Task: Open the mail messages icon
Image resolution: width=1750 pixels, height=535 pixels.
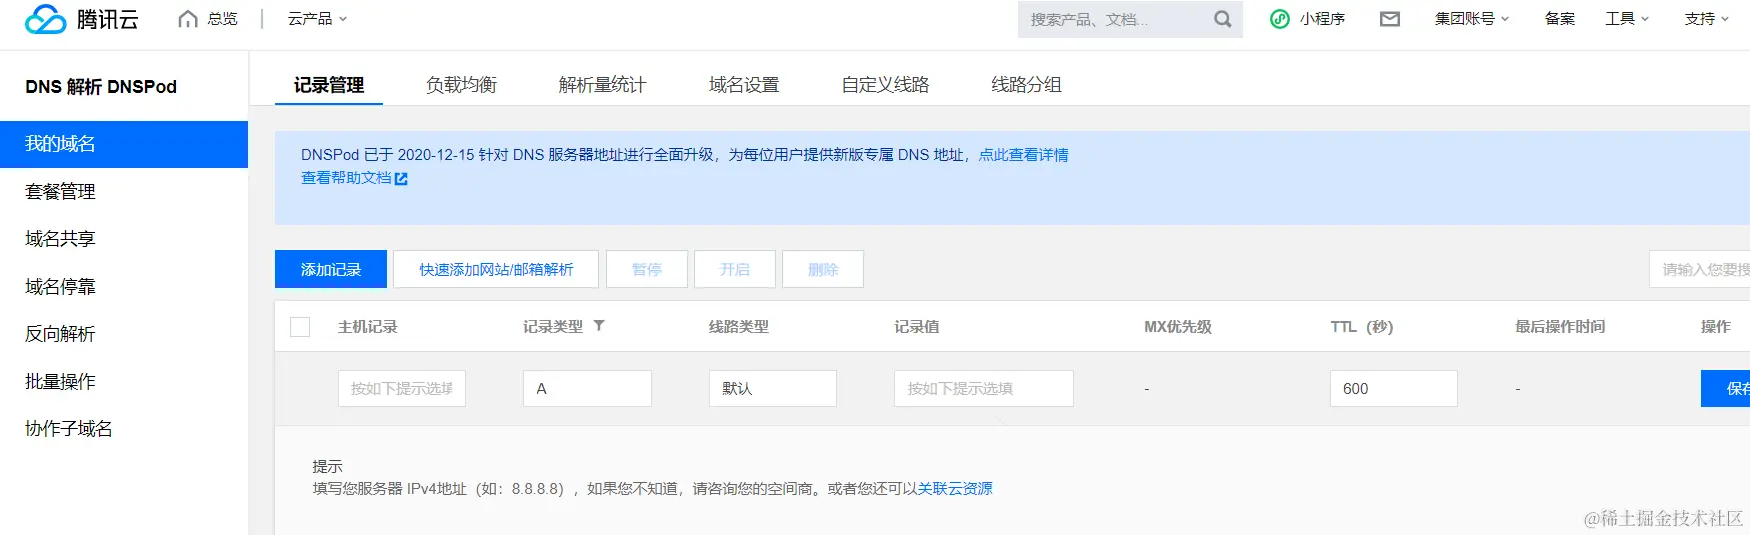Action: pos(1390,19)
